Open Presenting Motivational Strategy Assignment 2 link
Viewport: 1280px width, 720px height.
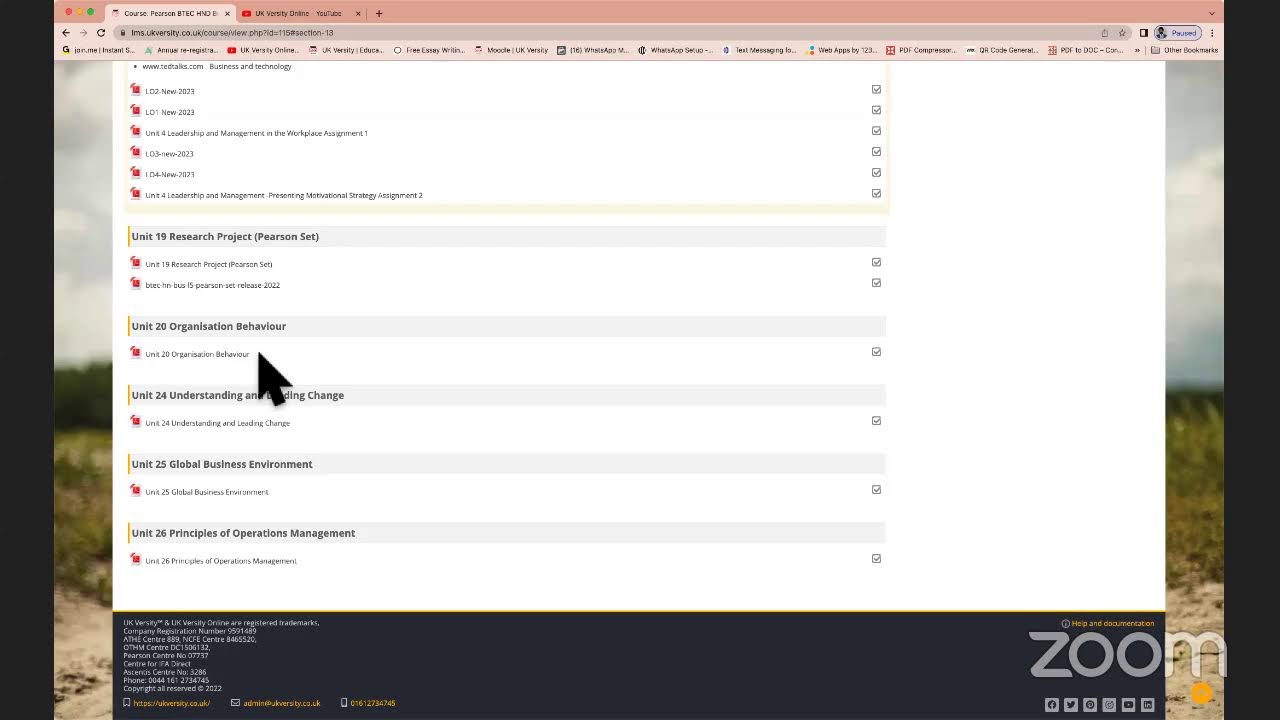point(284,195)
